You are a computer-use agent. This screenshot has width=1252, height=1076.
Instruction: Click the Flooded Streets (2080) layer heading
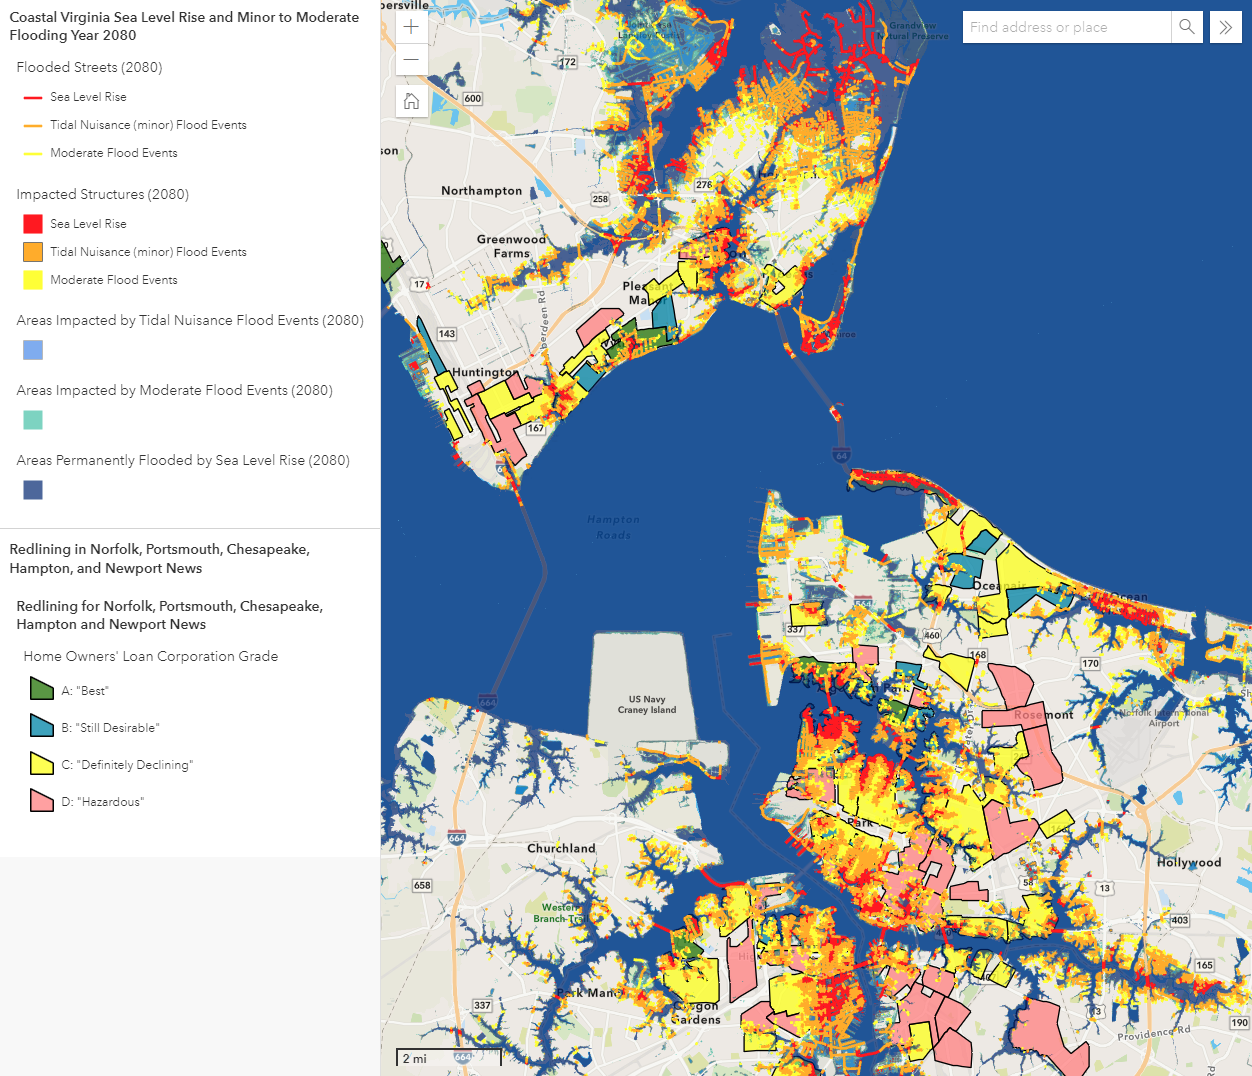coord(89,67)
